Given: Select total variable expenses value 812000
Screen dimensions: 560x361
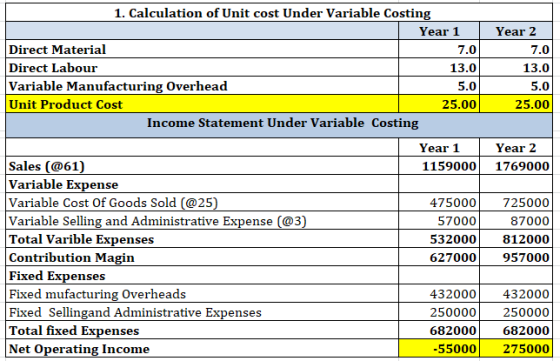Looking at the screenshot, I should pos(526,239).
